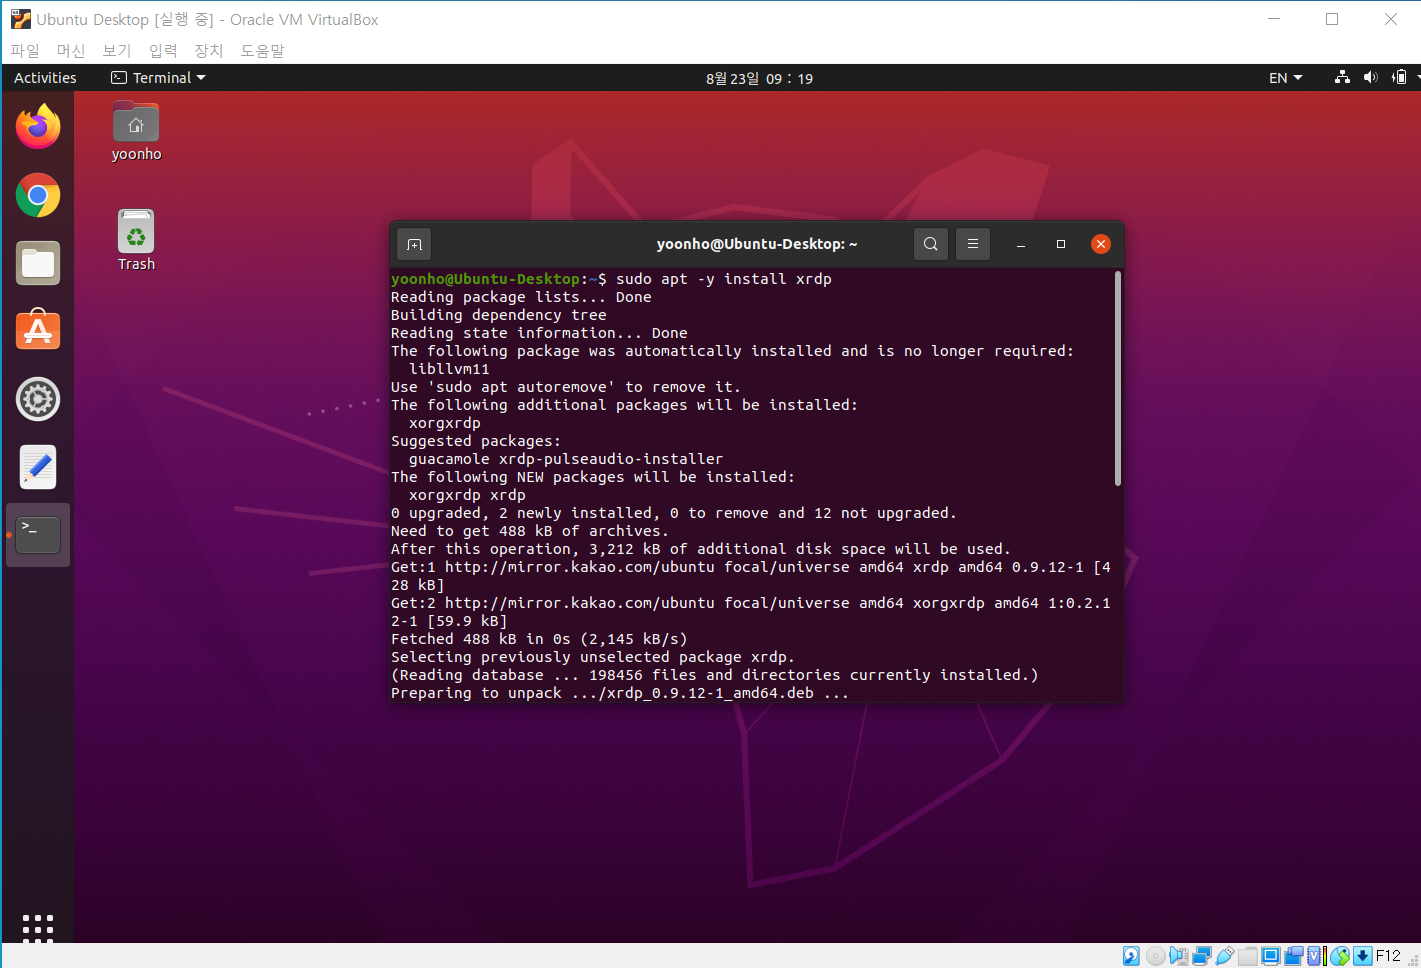Click the terminal window scrollbar
1421x968 pixels.
coord(1117,378)
